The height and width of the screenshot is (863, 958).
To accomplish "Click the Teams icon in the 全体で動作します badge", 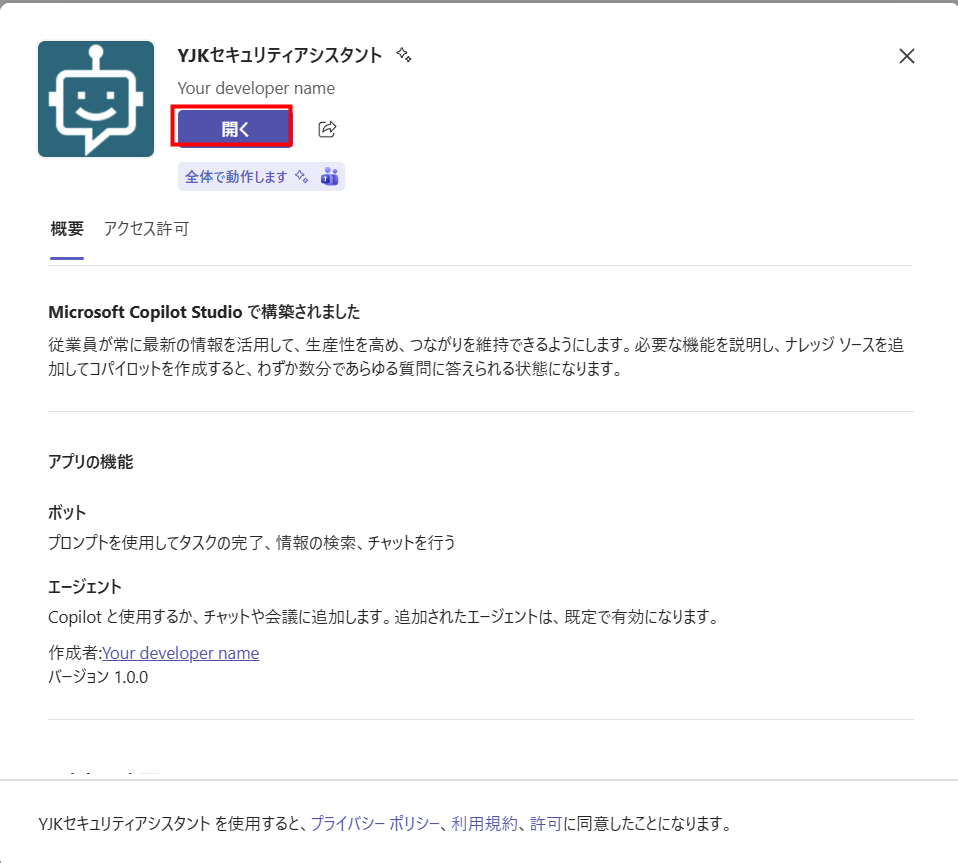I will coord(329,177).
